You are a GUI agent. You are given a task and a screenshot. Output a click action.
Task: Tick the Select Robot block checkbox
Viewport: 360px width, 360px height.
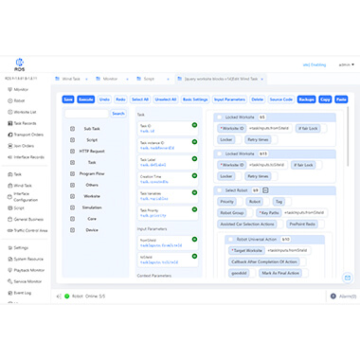[219, 190]
